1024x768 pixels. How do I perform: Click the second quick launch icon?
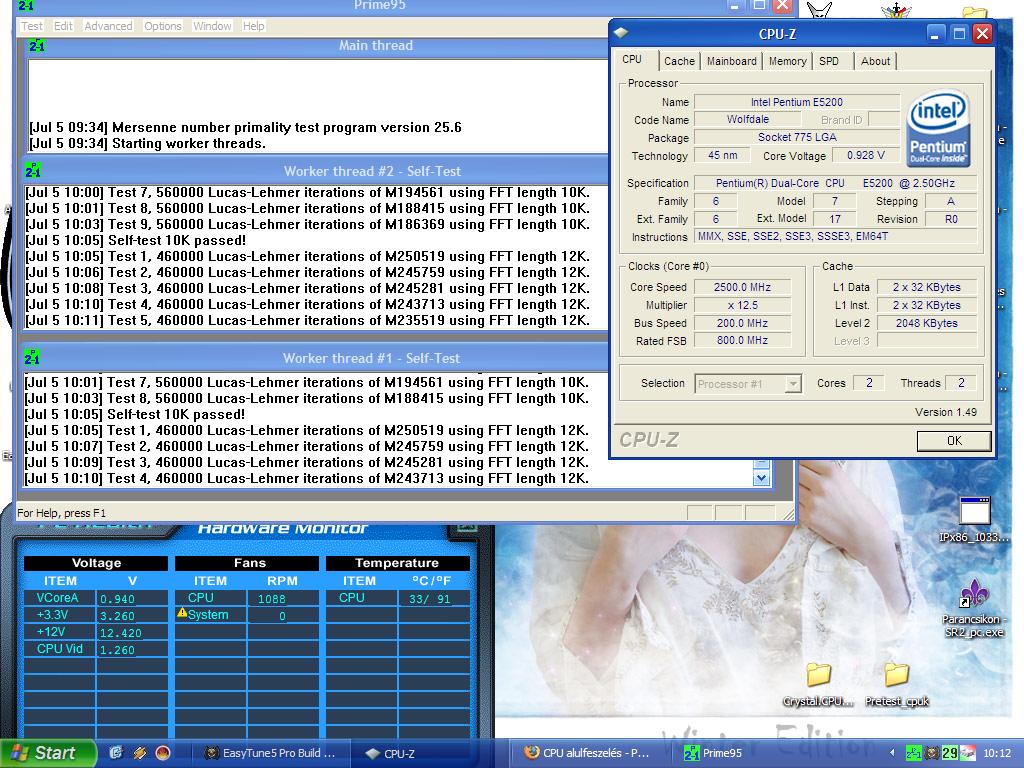(140, 753)
